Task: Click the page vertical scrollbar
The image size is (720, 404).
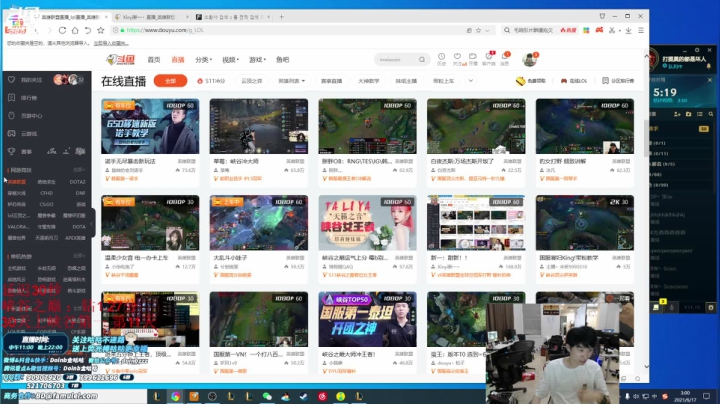Action: tap(647, 138)
